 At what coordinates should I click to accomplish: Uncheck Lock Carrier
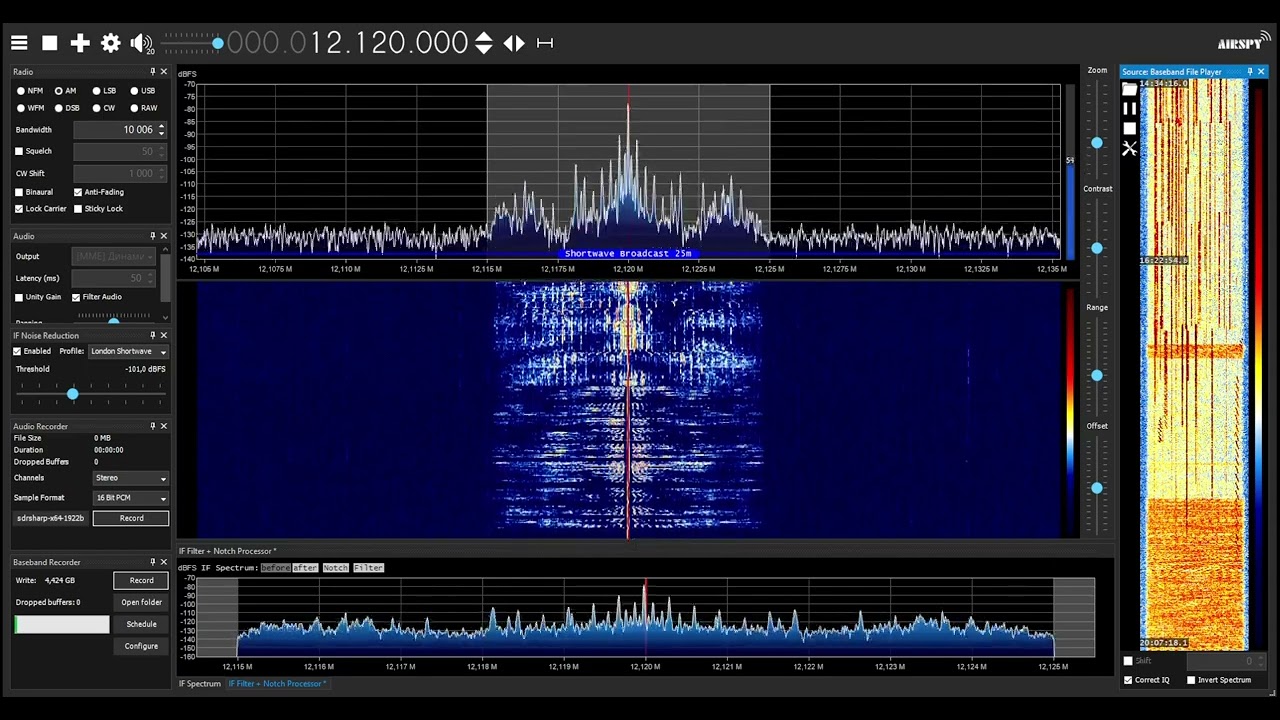(19, 209)
